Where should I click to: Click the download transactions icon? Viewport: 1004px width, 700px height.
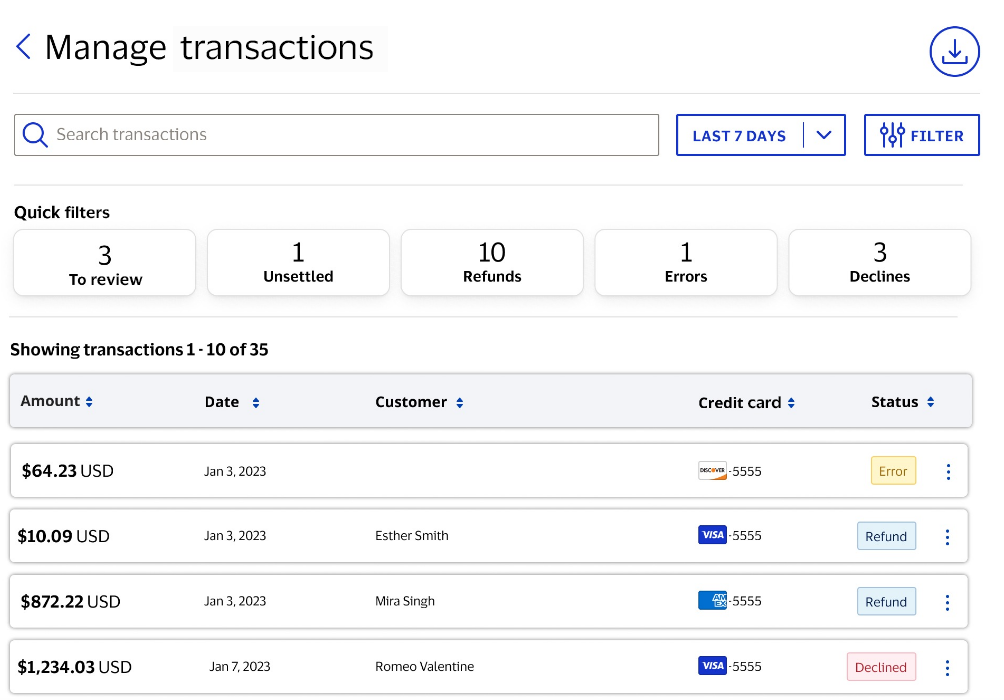(954, 52)
